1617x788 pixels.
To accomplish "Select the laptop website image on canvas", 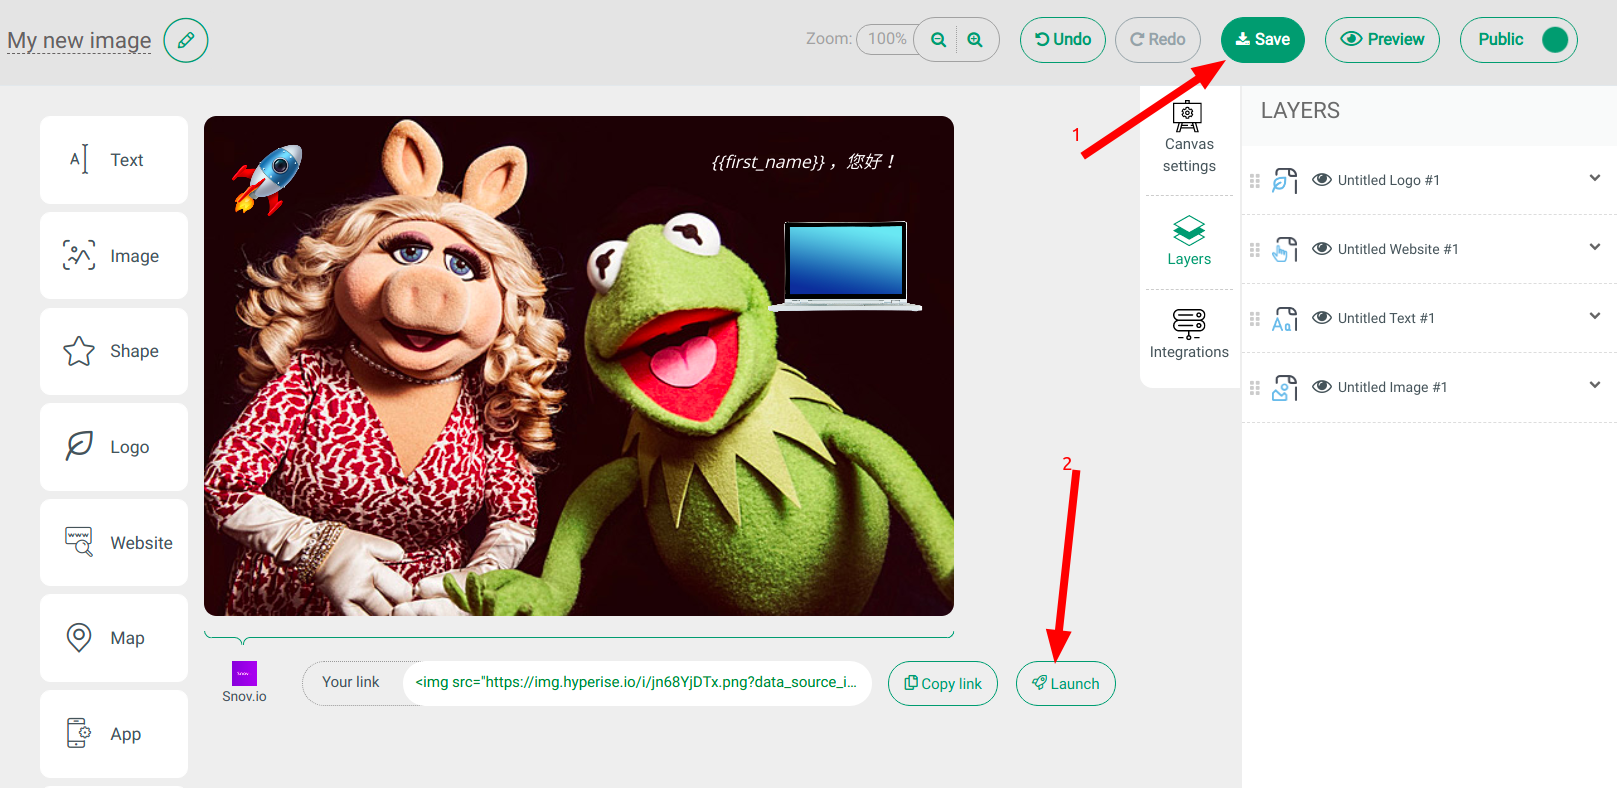I will (x=846, y=266).
